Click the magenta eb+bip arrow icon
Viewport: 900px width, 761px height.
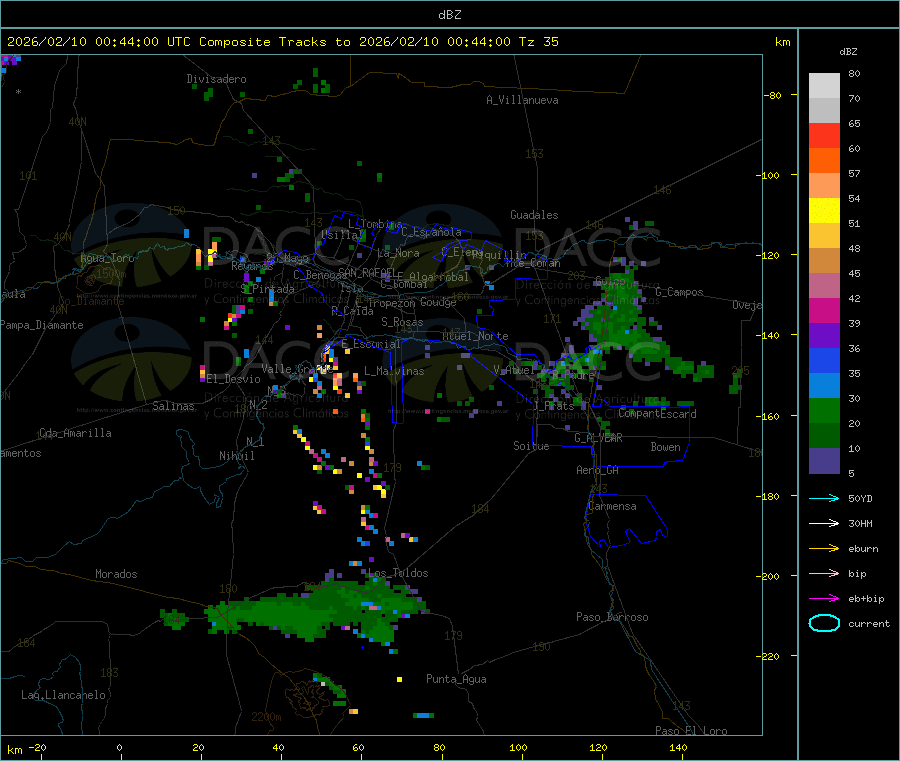(x=824, y=598)
